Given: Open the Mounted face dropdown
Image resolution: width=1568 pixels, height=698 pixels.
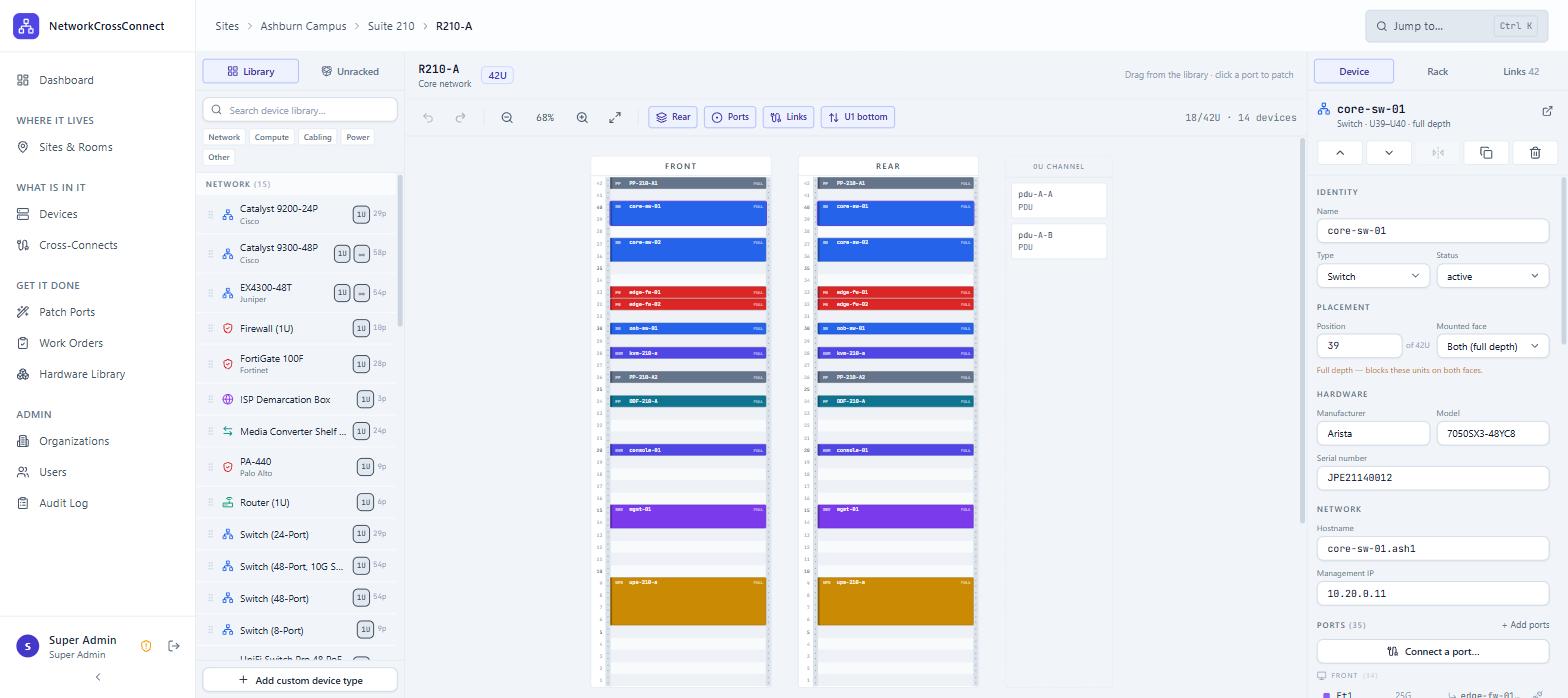Looking at the screenshot, I should coord(1492,346).
